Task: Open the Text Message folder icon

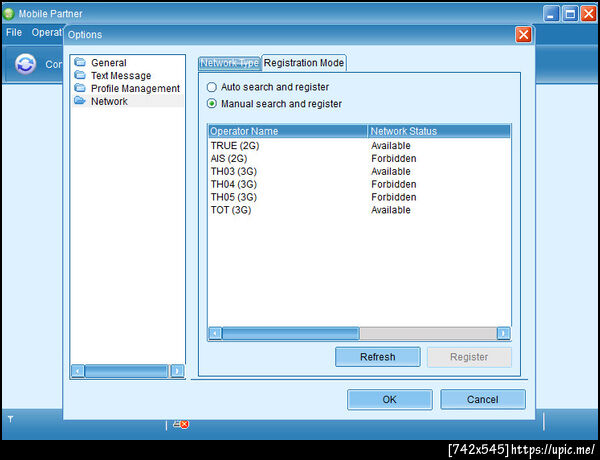Action: [x=80, y=75]
